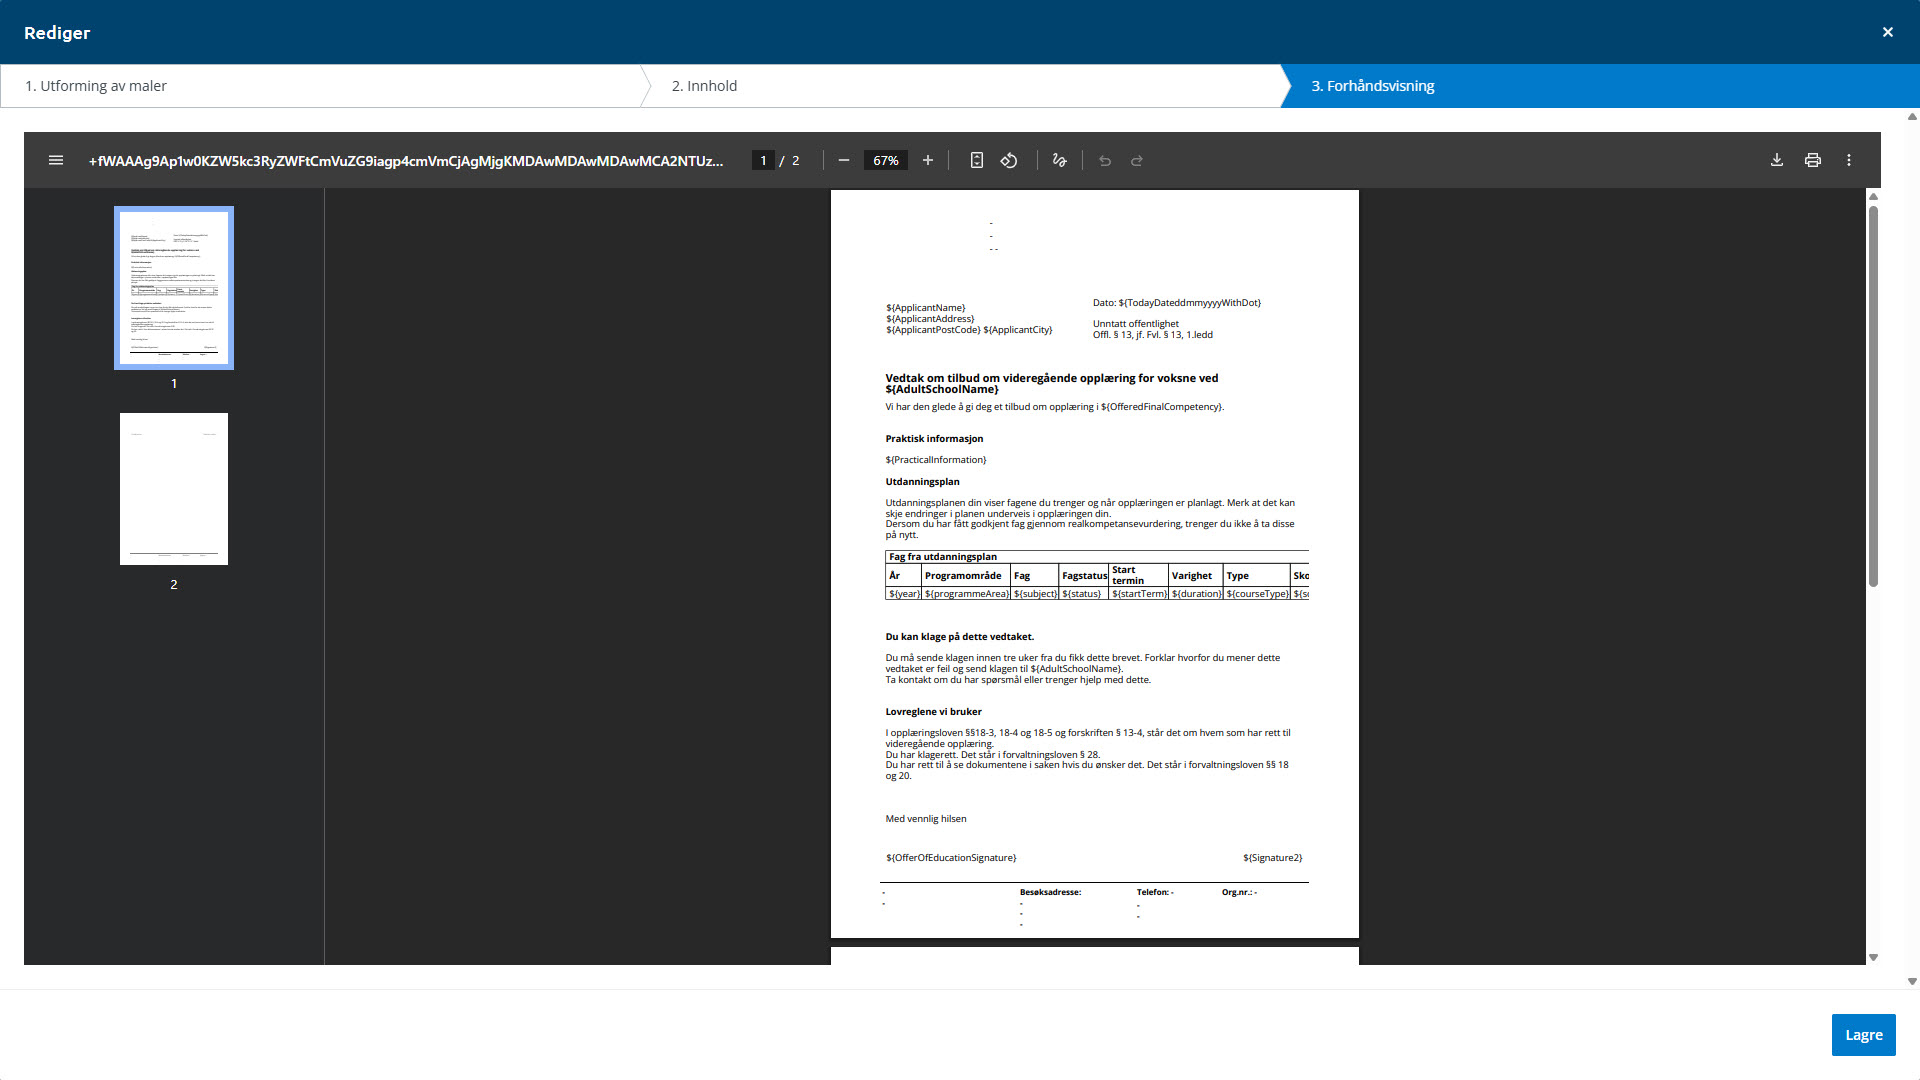Click the '${programmeArea}' table cell
The image size is (1920, 1080).
pos(966,594)
